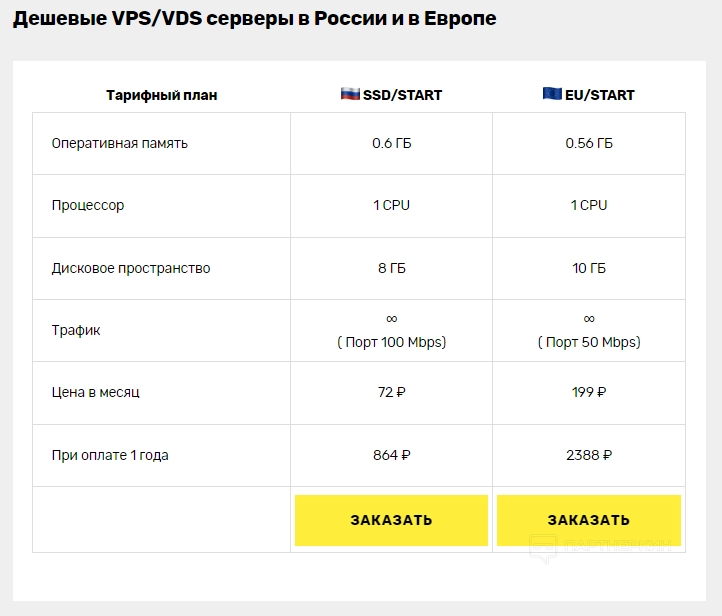
Task: Select the 864 ₽ yearly price
Action: [391, 455]
